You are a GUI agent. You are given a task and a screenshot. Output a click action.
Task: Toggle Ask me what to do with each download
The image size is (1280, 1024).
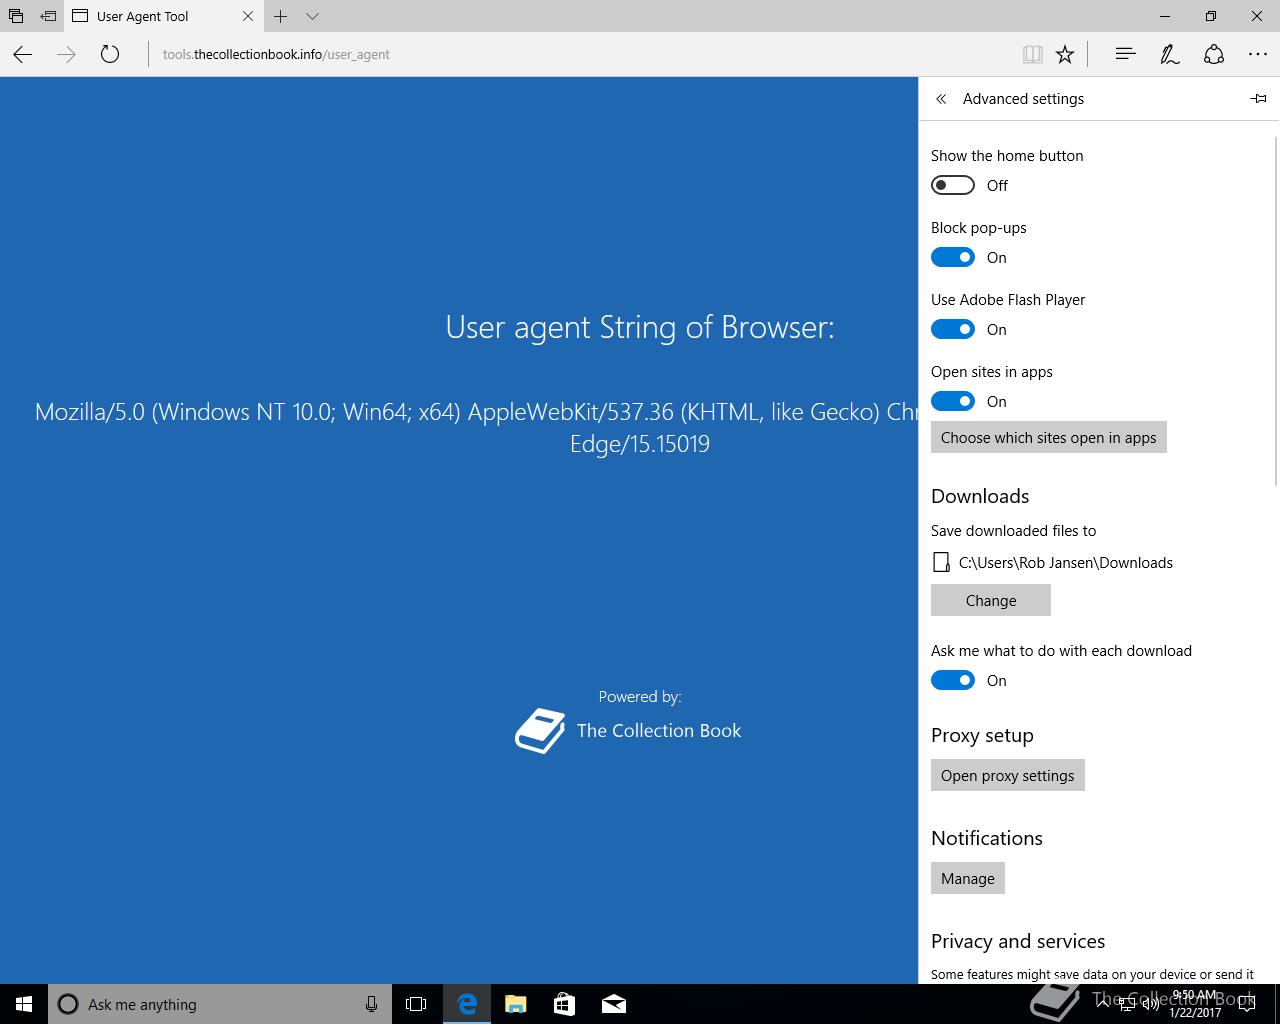click(x=953, y=680)
